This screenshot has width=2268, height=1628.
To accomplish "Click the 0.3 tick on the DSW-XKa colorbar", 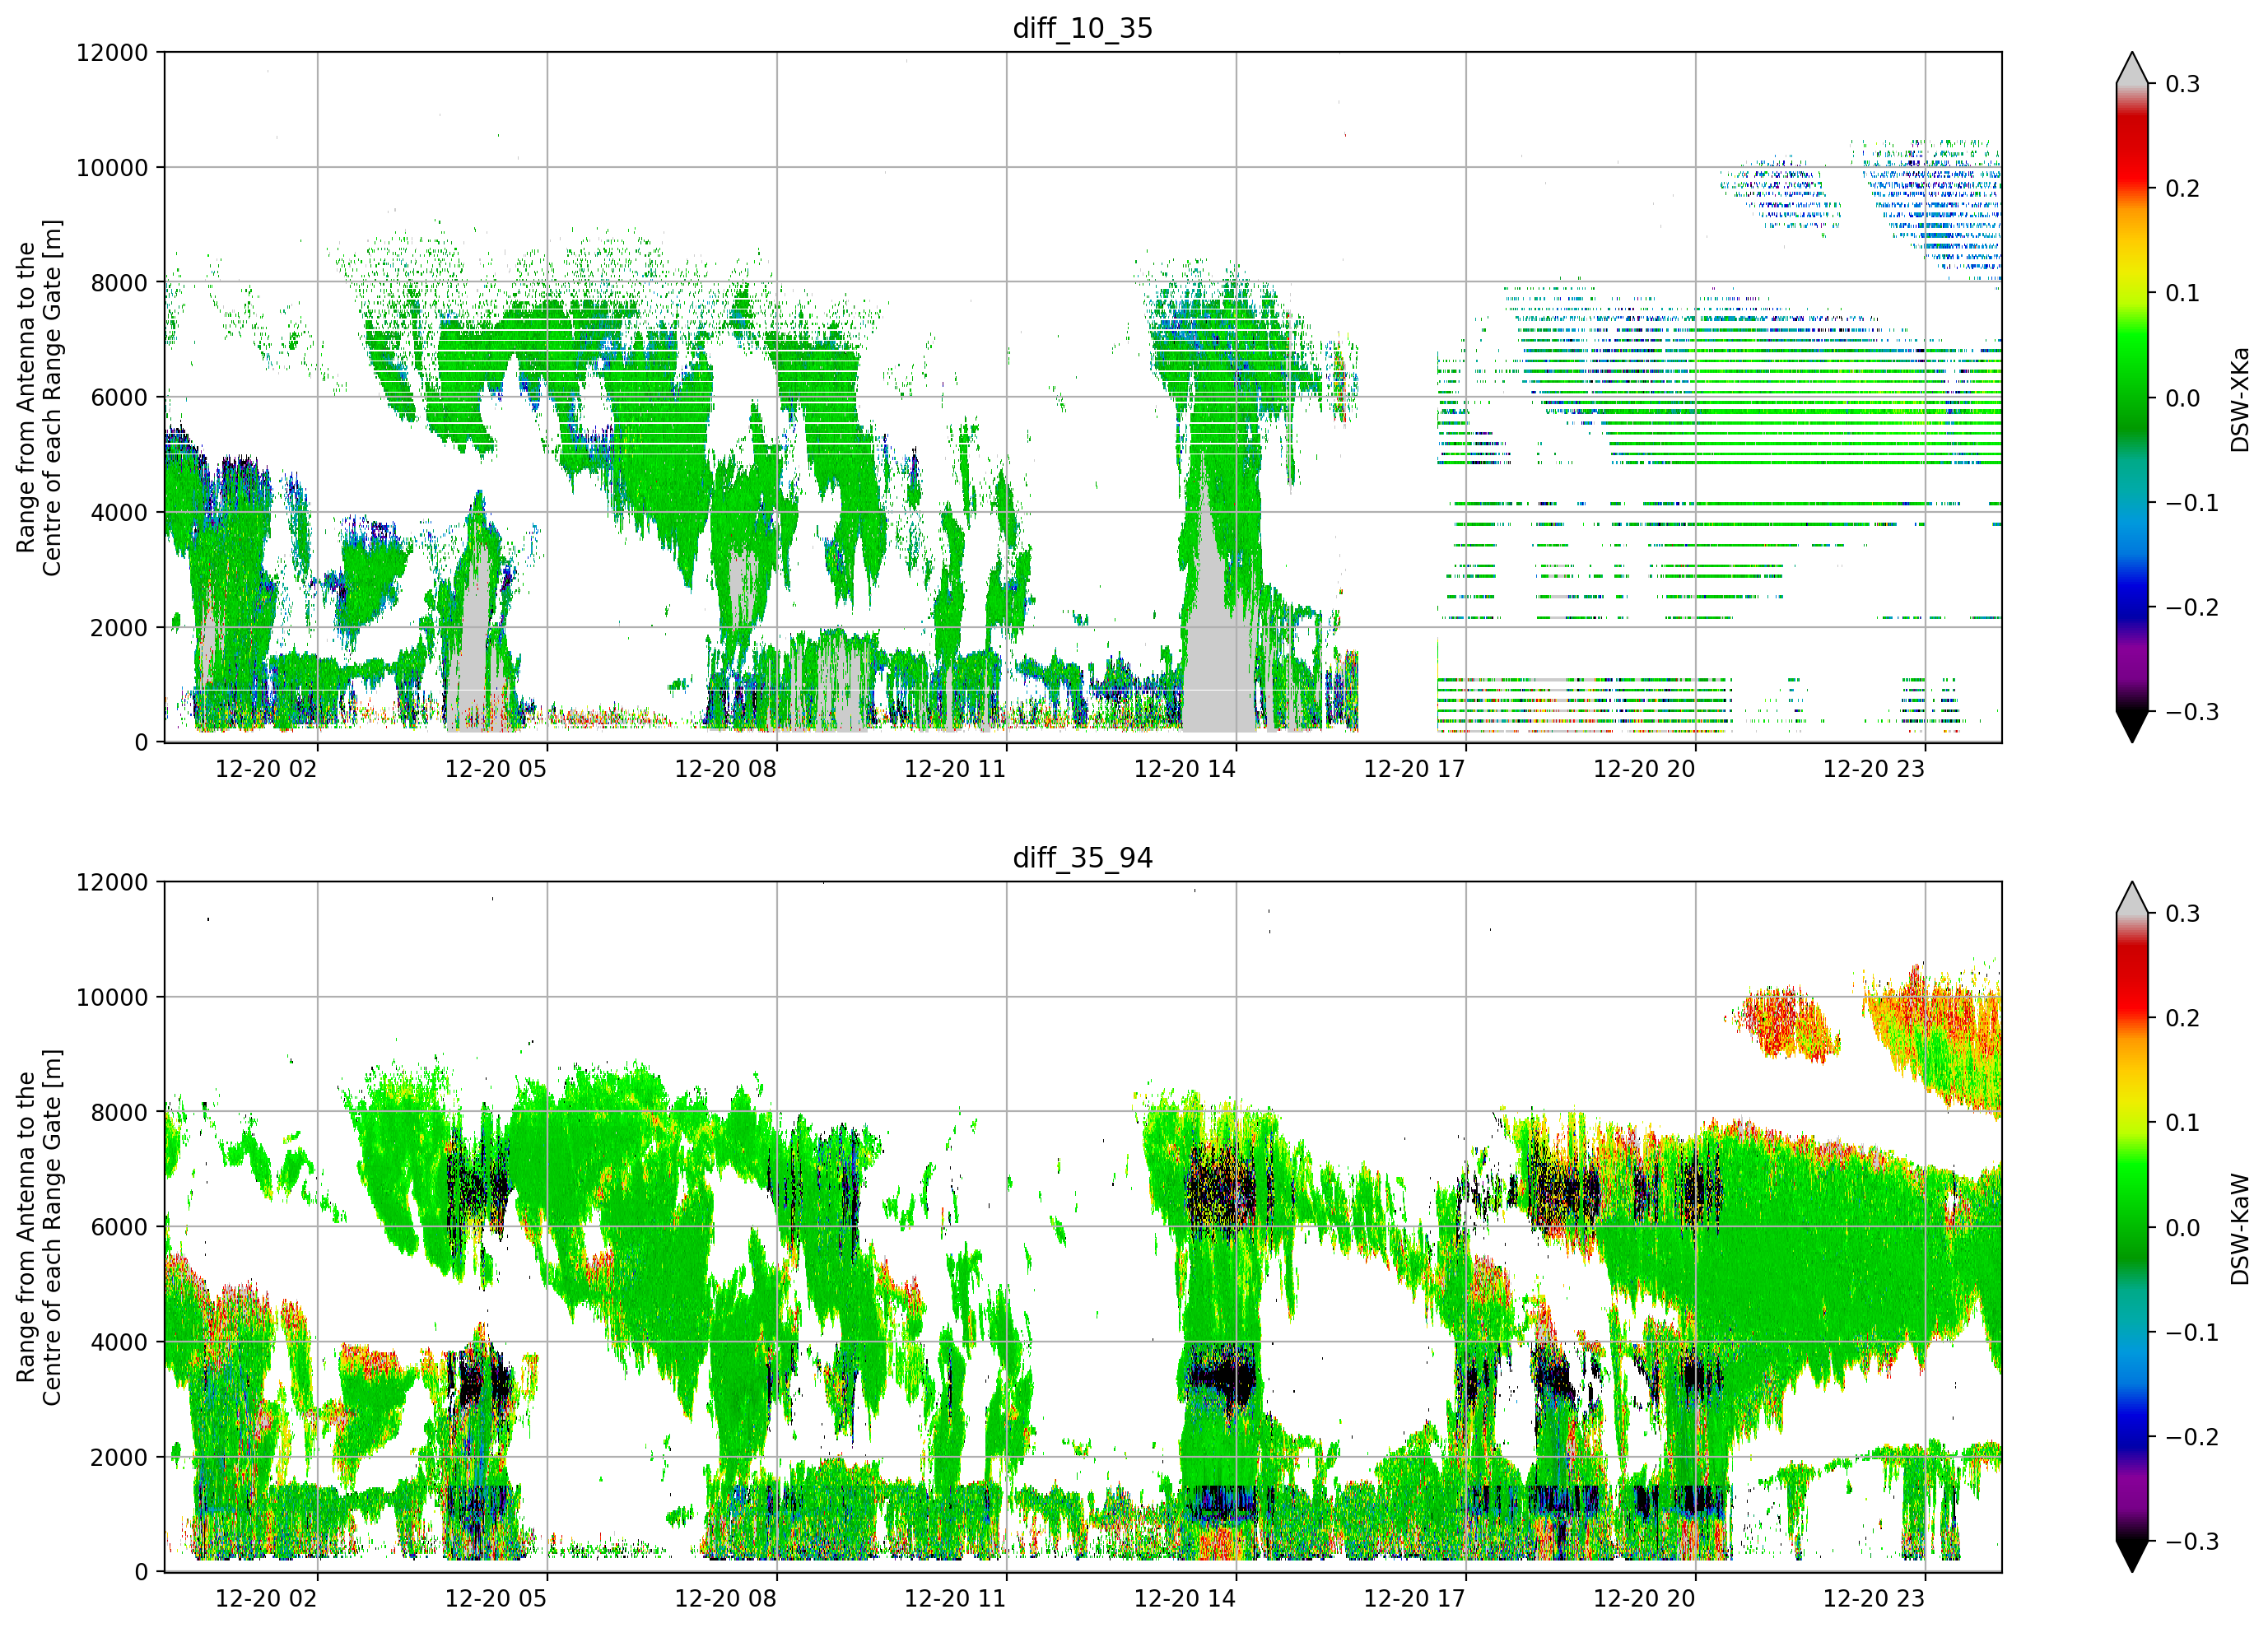I will tap(2183, 84).
